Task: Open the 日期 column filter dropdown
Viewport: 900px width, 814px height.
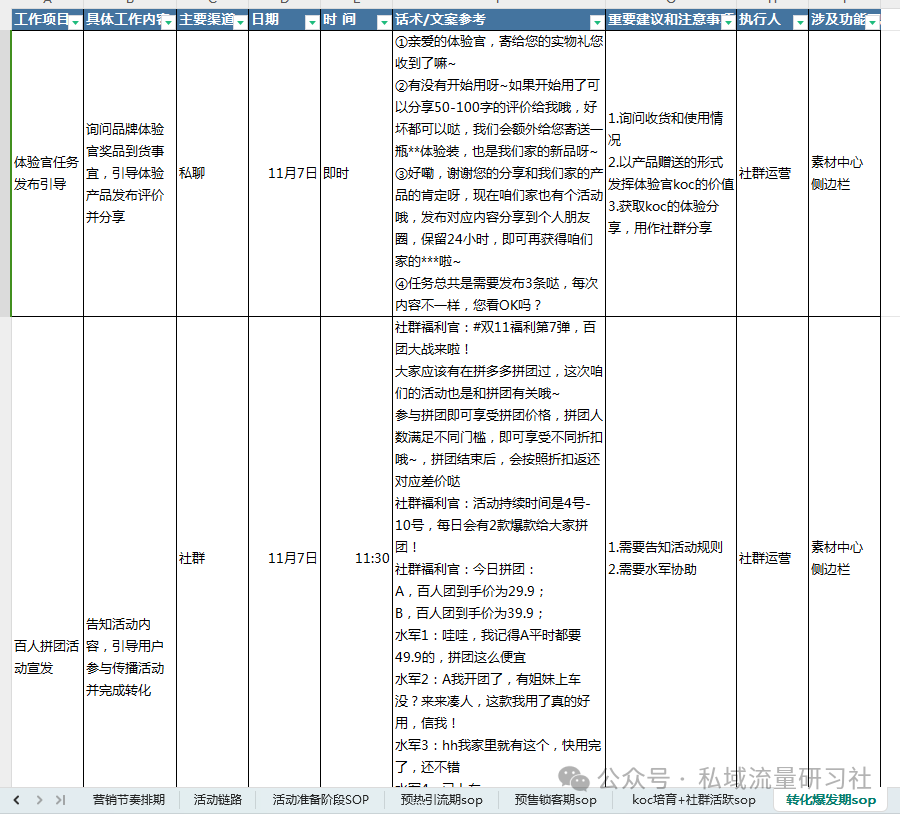Action: (312, 22)
